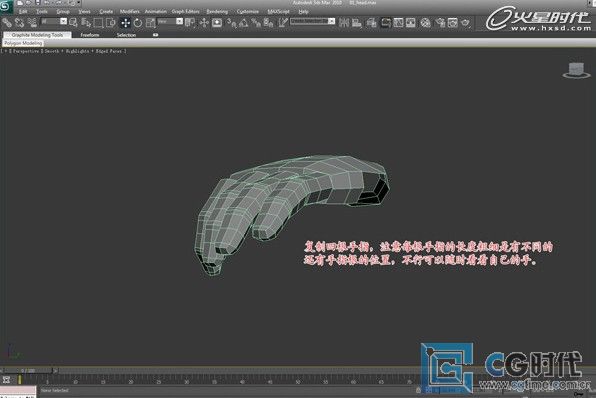This screenshot has width=596, height=398.
Task: Toggle Spinner Snap
Action: [x=268, y=23]
